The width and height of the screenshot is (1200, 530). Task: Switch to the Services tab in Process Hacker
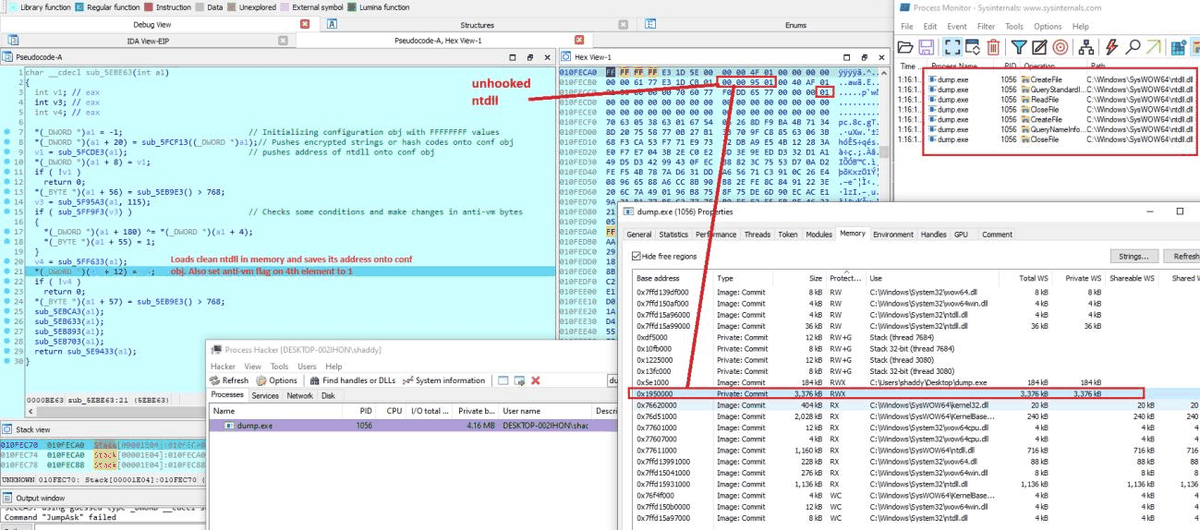[265, 395]
